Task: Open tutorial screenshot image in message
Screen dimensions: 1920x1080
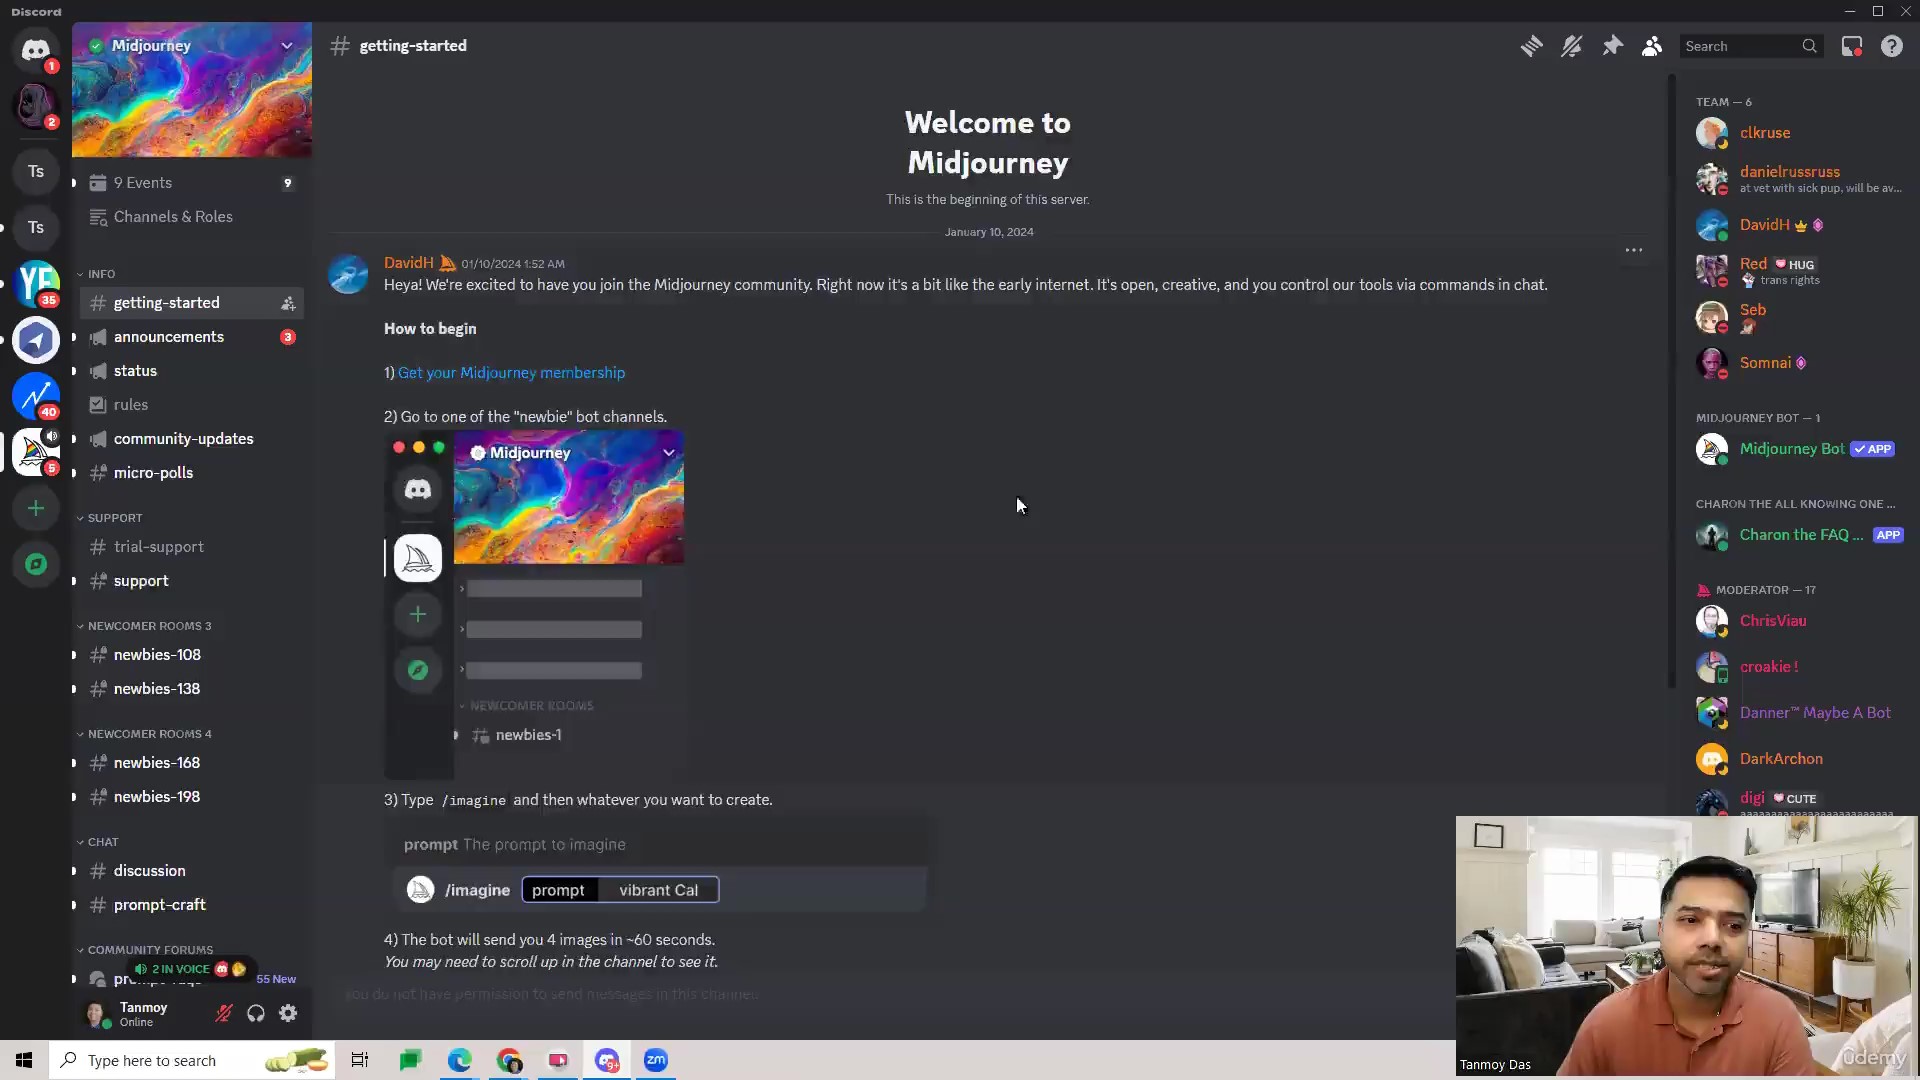Action: click(534, 605)
